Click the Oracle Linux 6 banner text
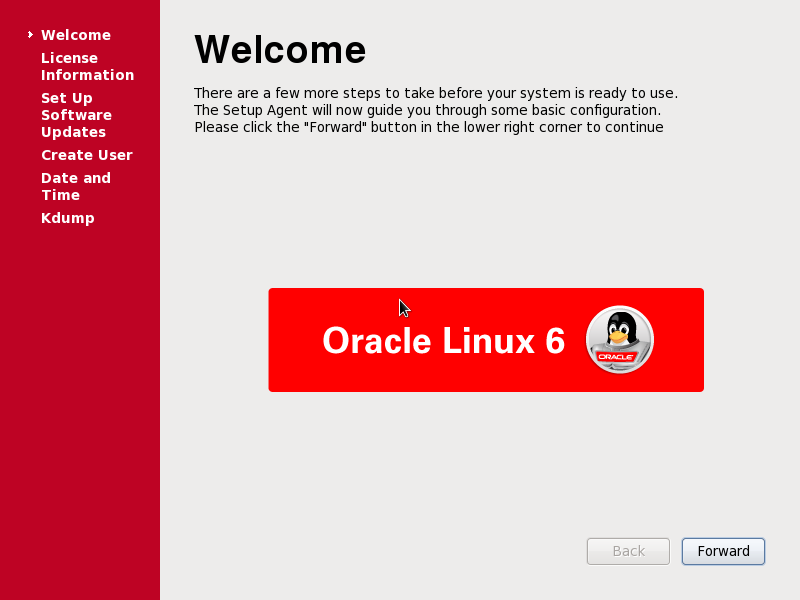 click(x=444, y=340)
